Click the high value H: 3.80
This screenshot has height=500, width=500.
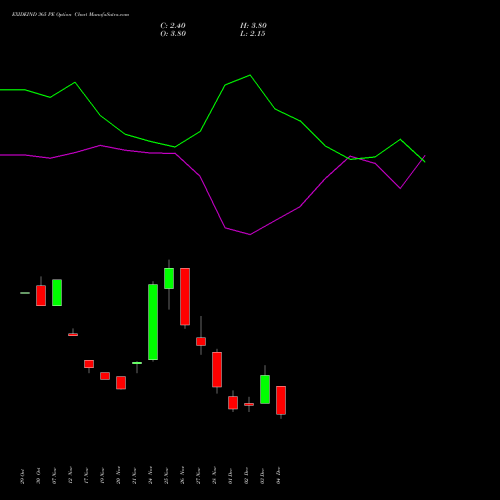(253, 26)
